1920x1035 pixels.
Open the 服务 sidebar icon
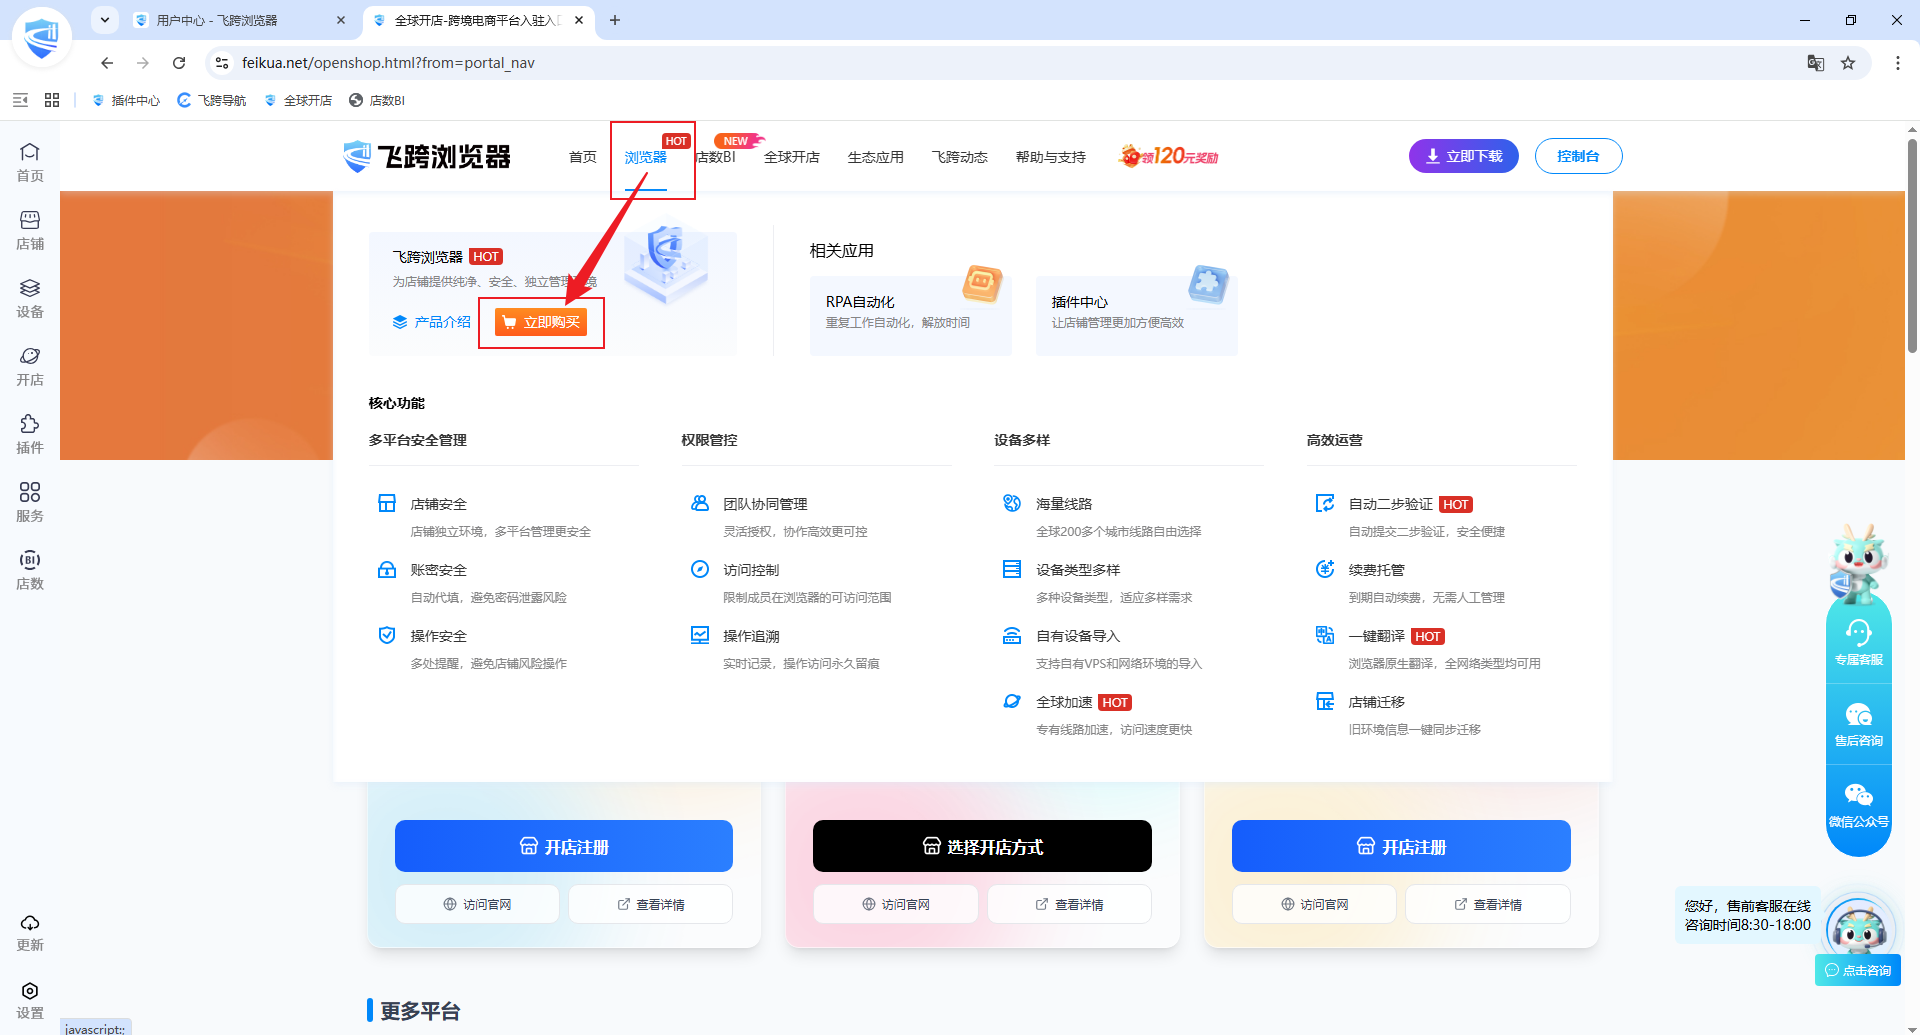pyautogui.click(x=30, y=502)
